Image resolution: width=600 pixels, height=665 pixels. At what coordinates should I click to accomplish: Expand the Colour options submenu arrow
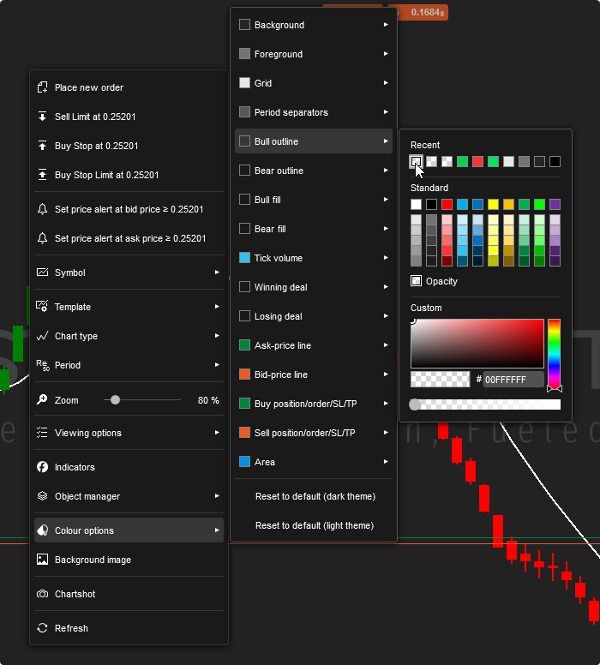pos(217,530)
